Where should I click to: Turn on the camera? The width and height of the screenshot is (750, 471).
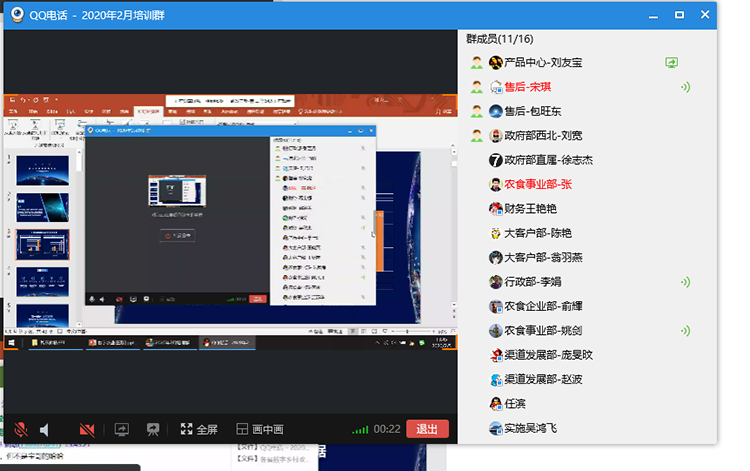pyautogui.click(x=87, y=429)
